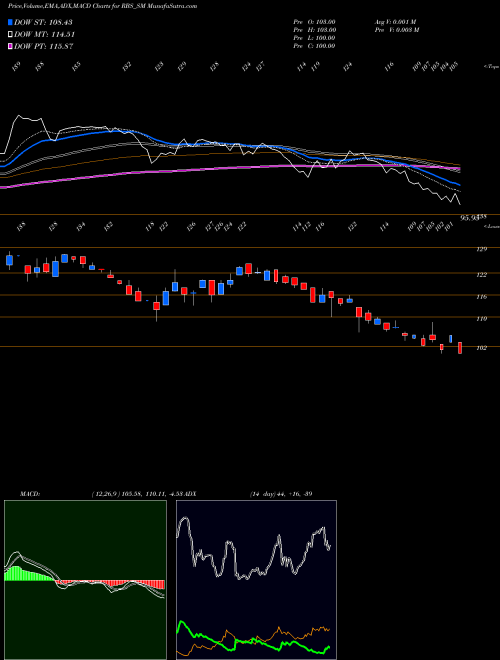Click the 'Pre C: 100.00' close value

[x=314, y=46]
